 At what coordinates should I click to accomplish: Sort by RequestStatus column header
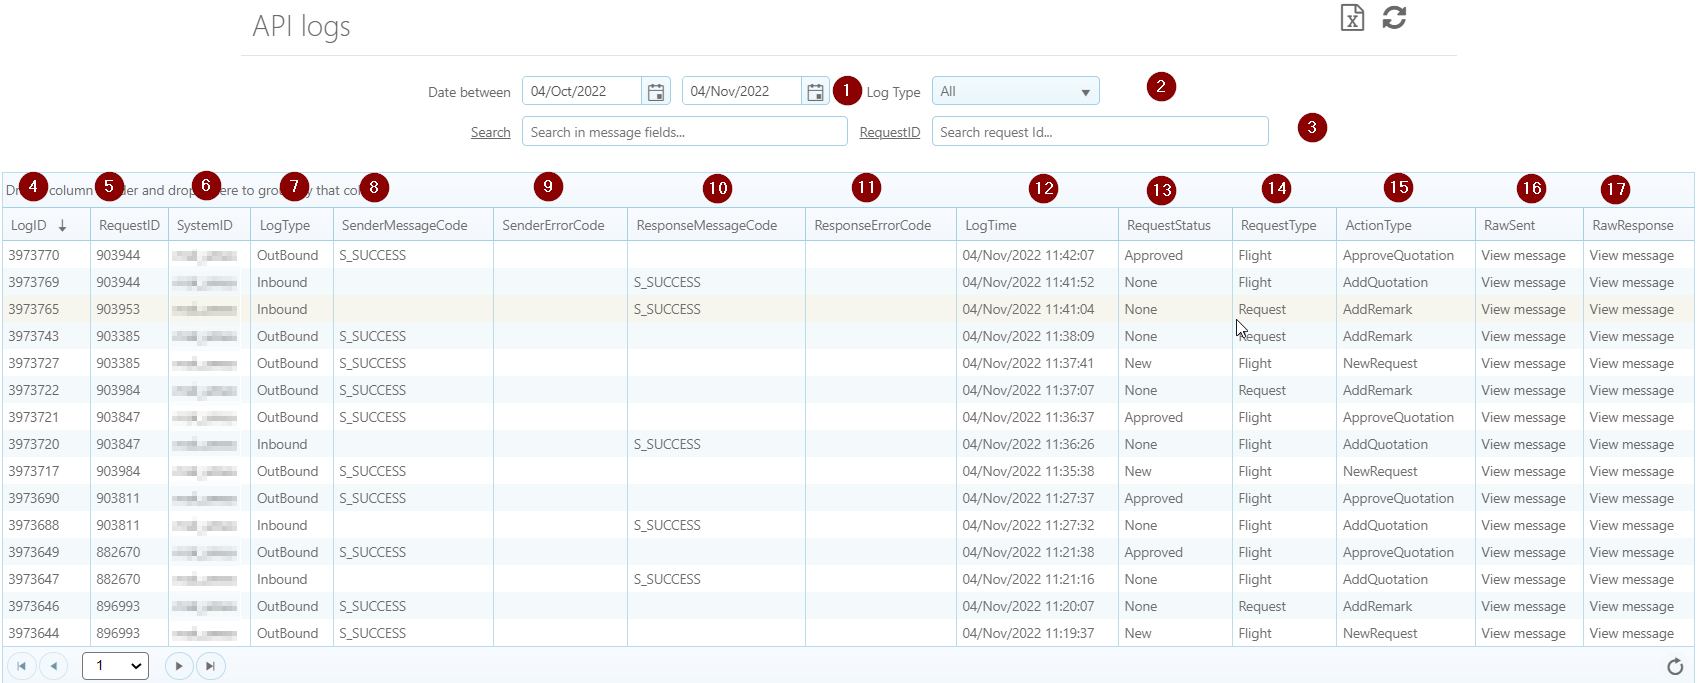click(1169, 225)
